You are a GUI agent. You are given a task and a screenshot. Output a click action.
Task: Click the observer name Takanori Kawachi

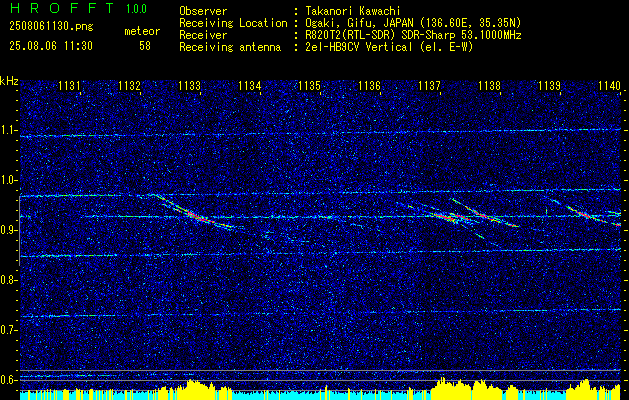[353, 12]
